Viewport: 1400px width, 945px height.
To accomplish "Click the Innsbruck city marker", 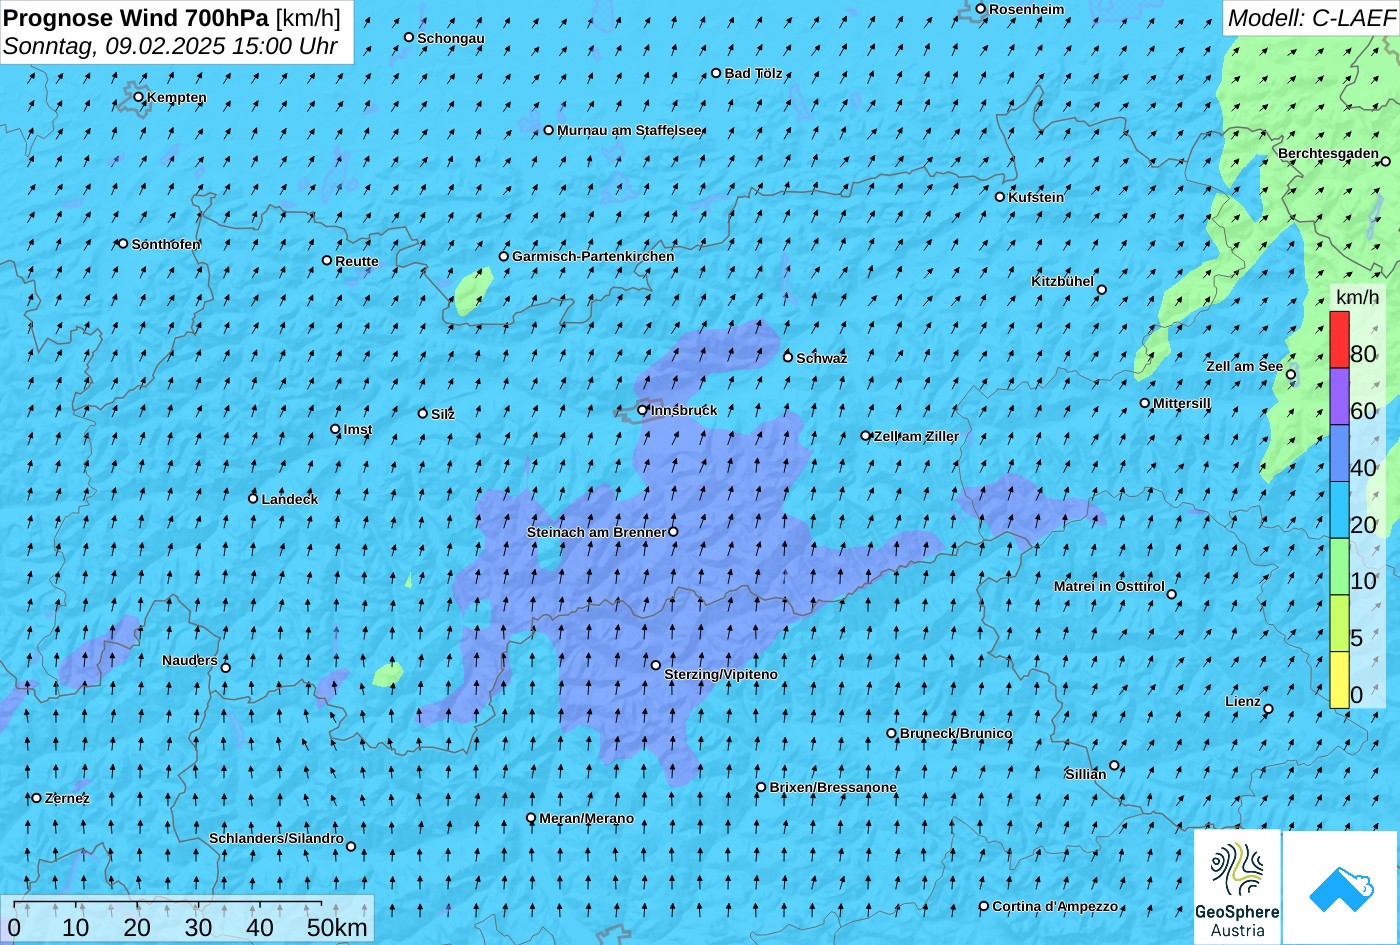I will pos(643,409).
